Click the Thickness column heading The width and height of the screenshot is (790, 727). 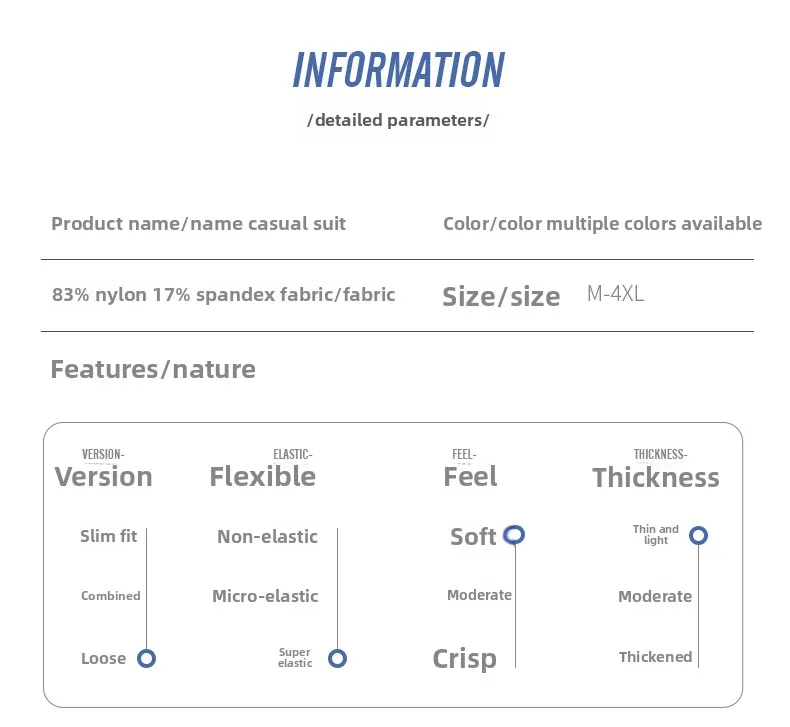point(655,478)
